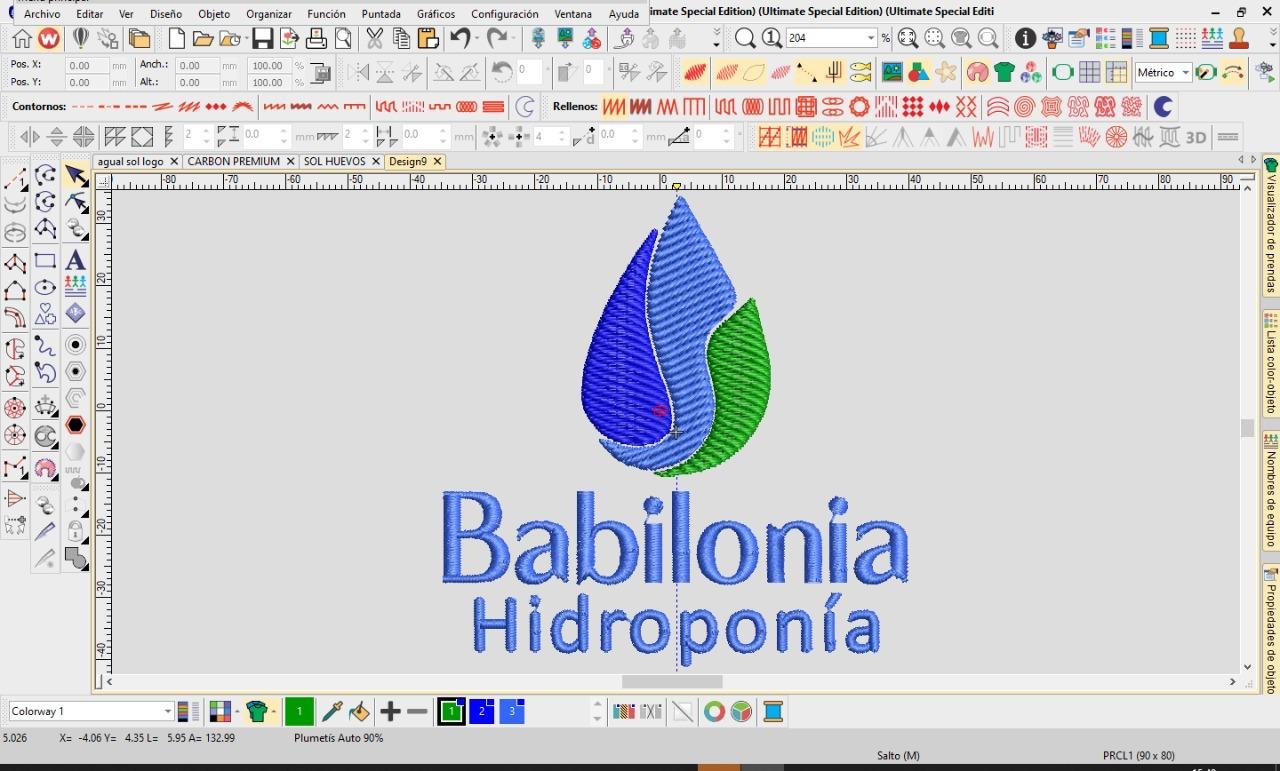Click the Save design icon
Screen dimensions: 1280x771
click(x=262, y=39)
